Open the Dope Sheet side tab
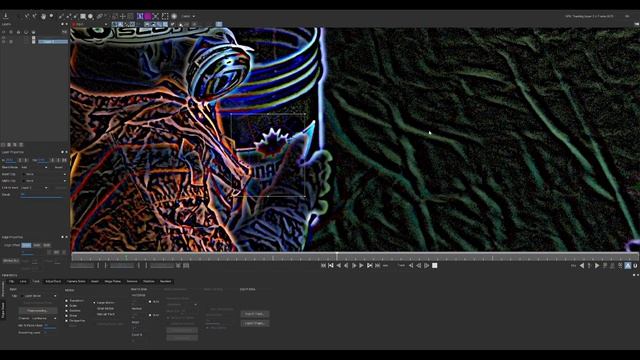640x360 pixels. click(3, 310)
